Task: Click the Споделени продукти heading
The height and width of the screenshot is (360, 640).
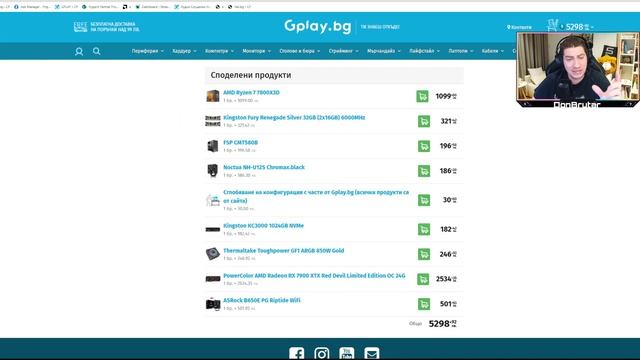Action: [251, 75]
